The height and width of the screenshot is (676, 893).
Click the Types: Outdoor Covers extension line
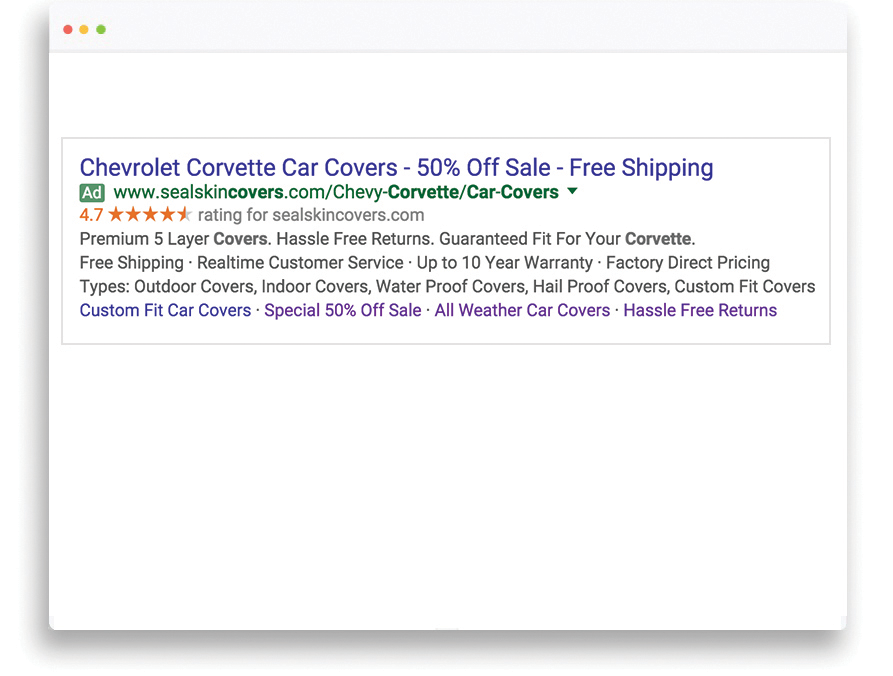[446, 286]
